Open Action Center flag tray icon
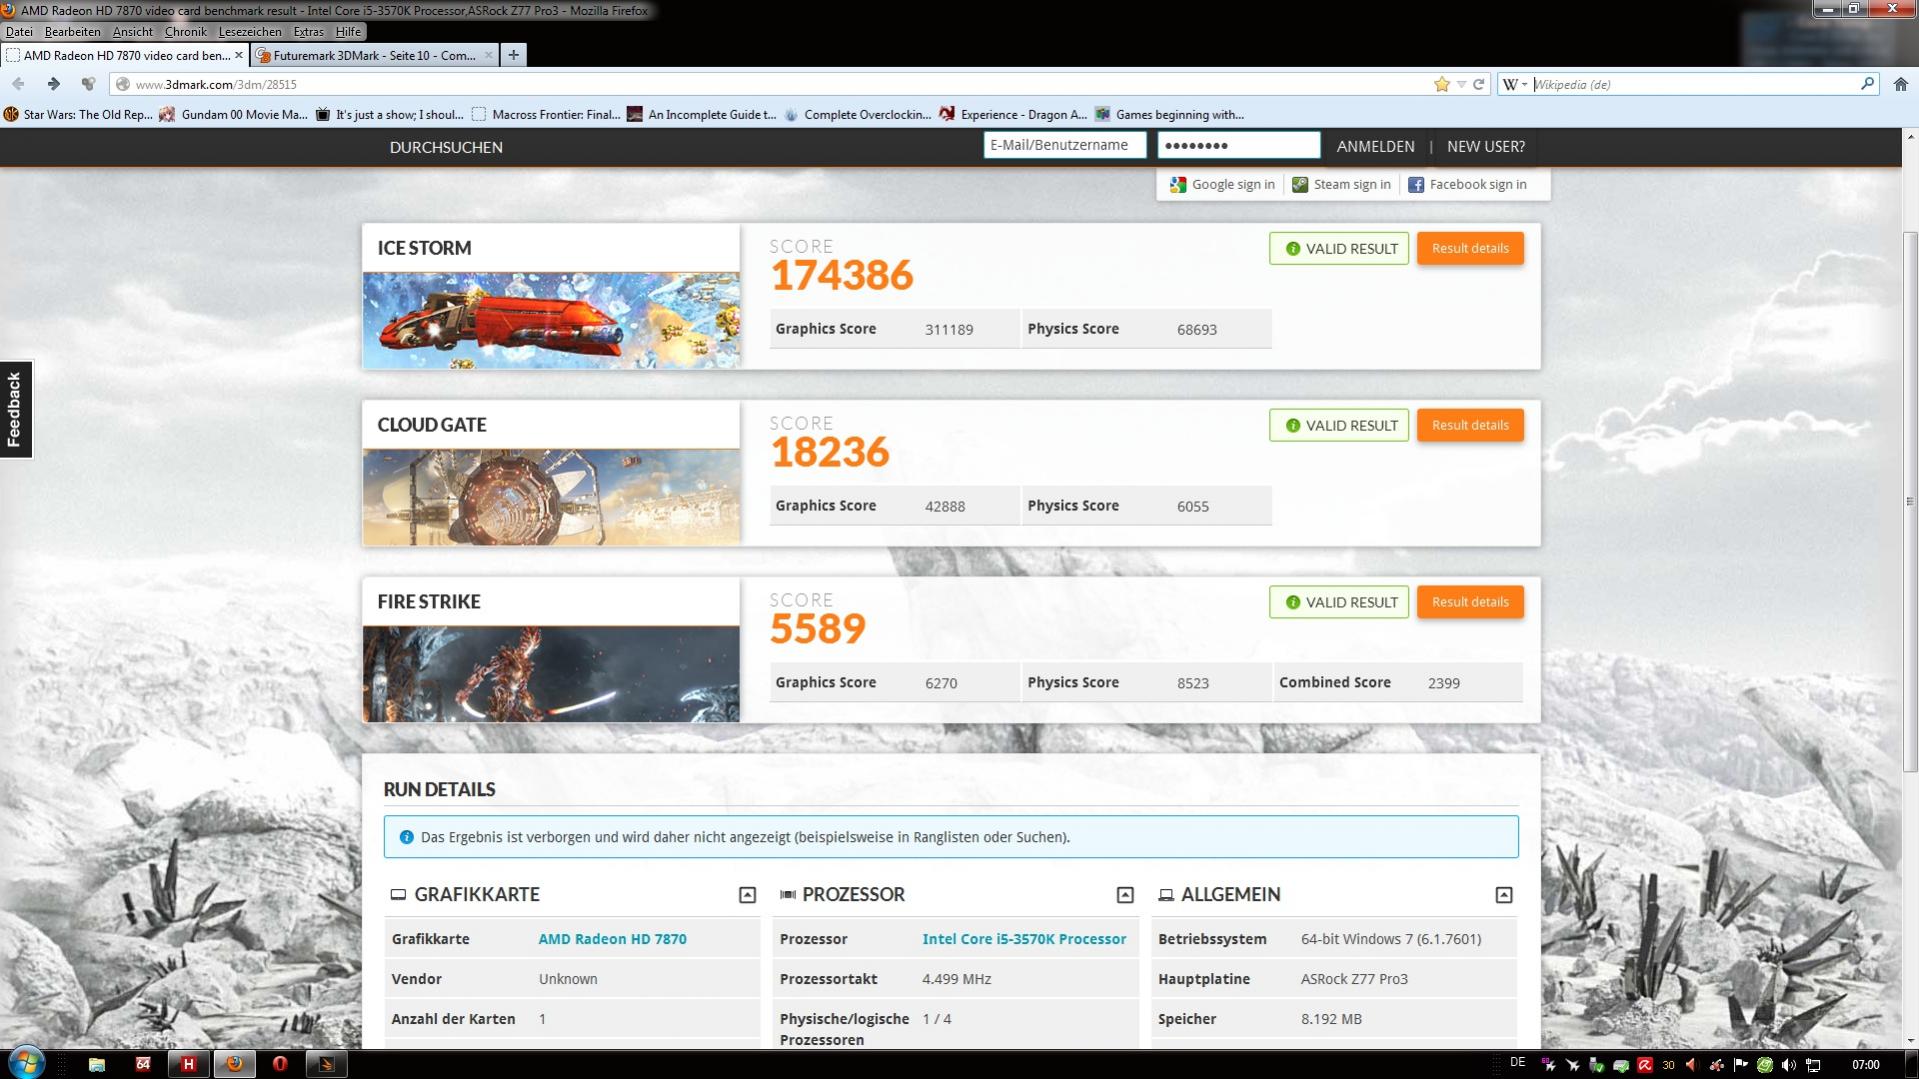Image resolution: width=1919 pixels, height=1079 pixels. click(x=1740, y=1065)
